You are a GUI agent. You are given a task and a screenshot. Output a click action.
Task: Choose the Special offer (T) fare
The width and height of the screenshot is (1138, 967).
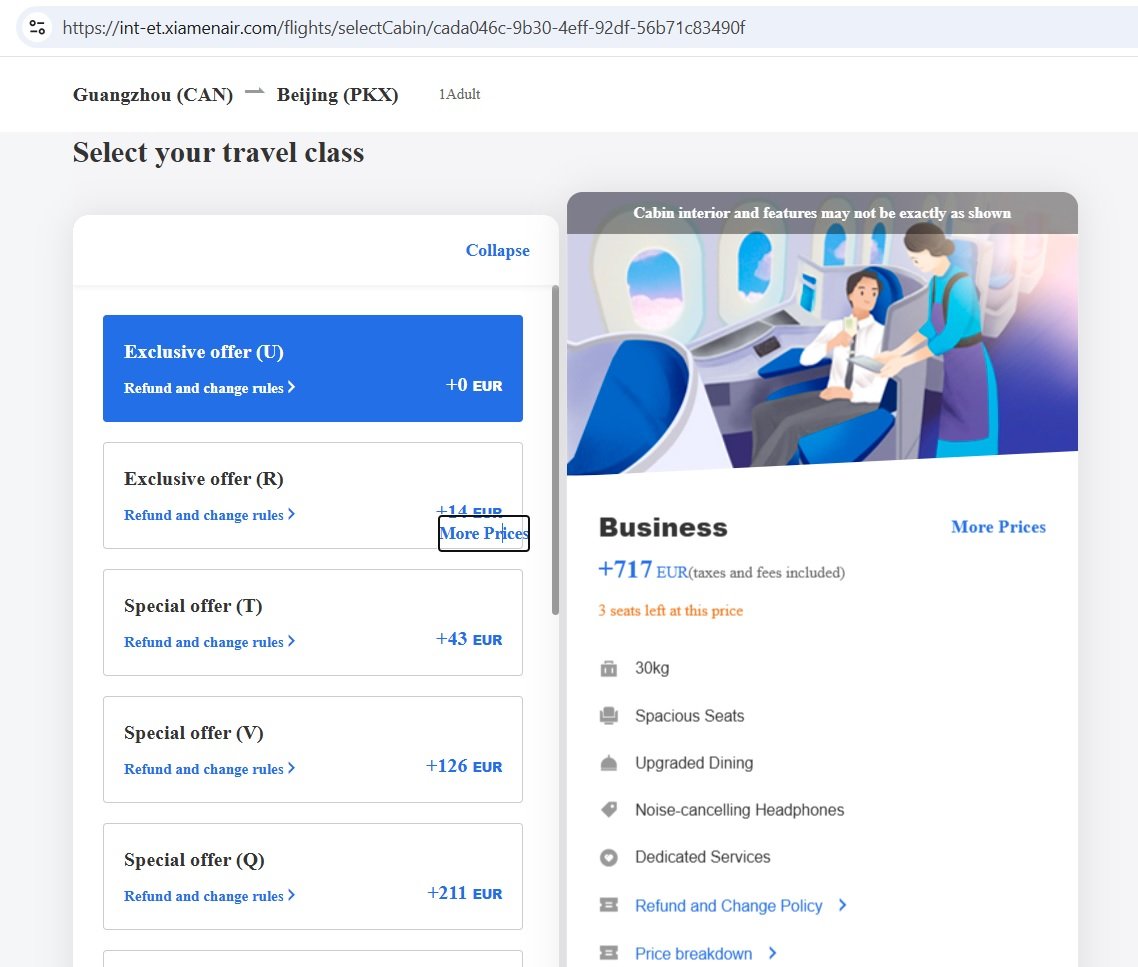(312, 621)
